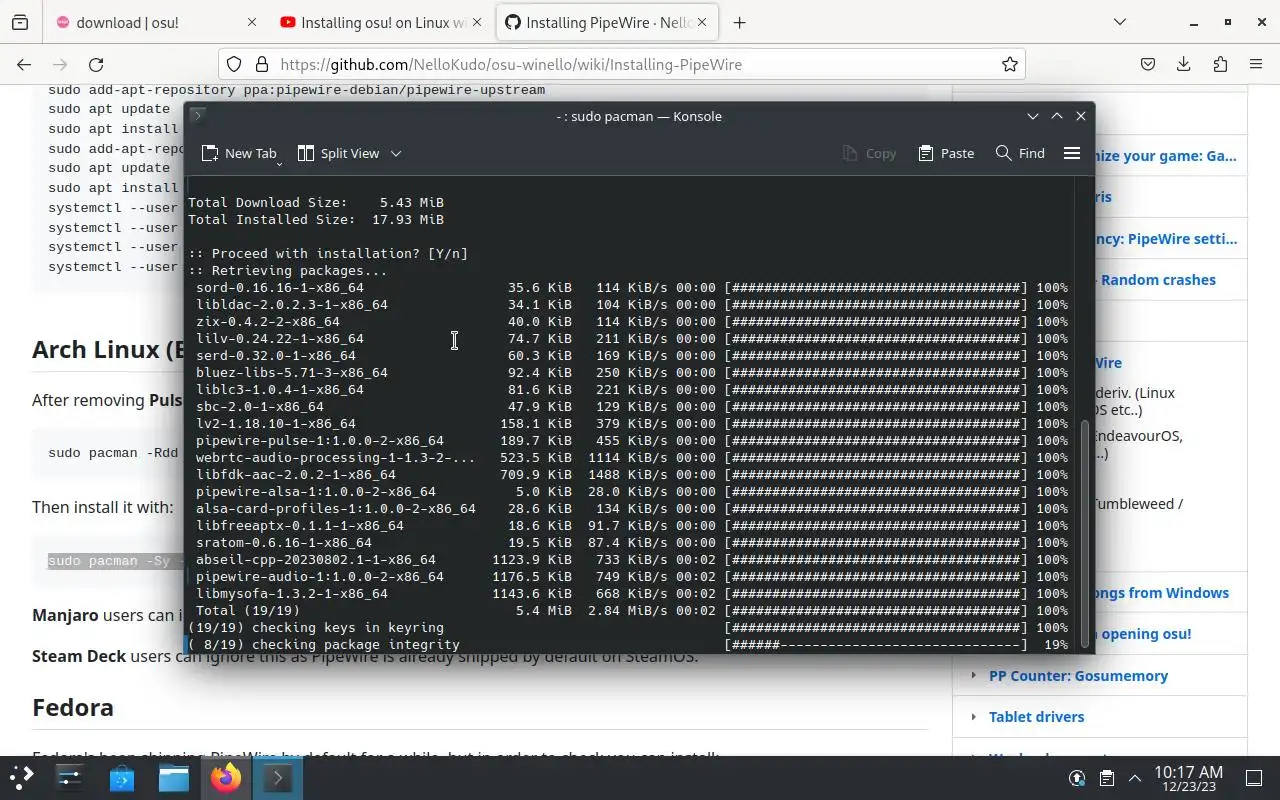Expand the PP Counter: Gosumemory section arrow
The width and height of the screenshot is (1280, 800).
point(973,676)
